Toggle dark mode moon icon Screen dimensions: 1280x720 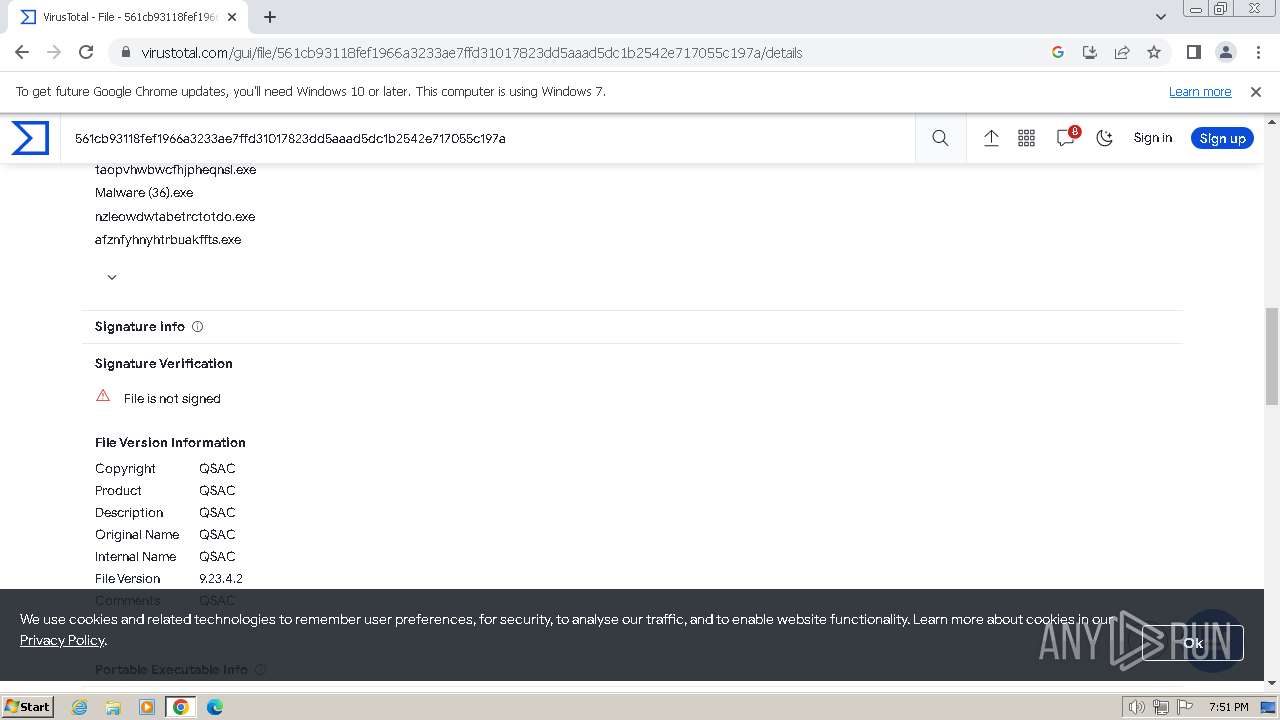pyautogui.click(x=1105, y=138)
